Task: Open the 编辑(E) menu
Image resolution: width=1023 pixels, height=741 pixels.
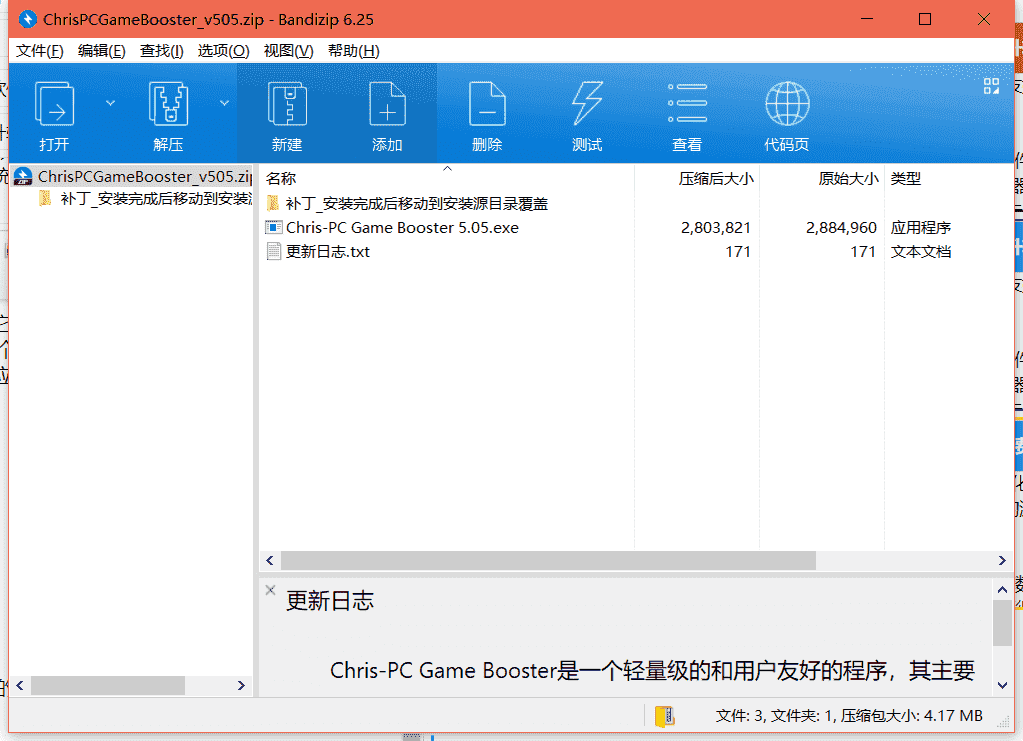Action: click(102, 51)
